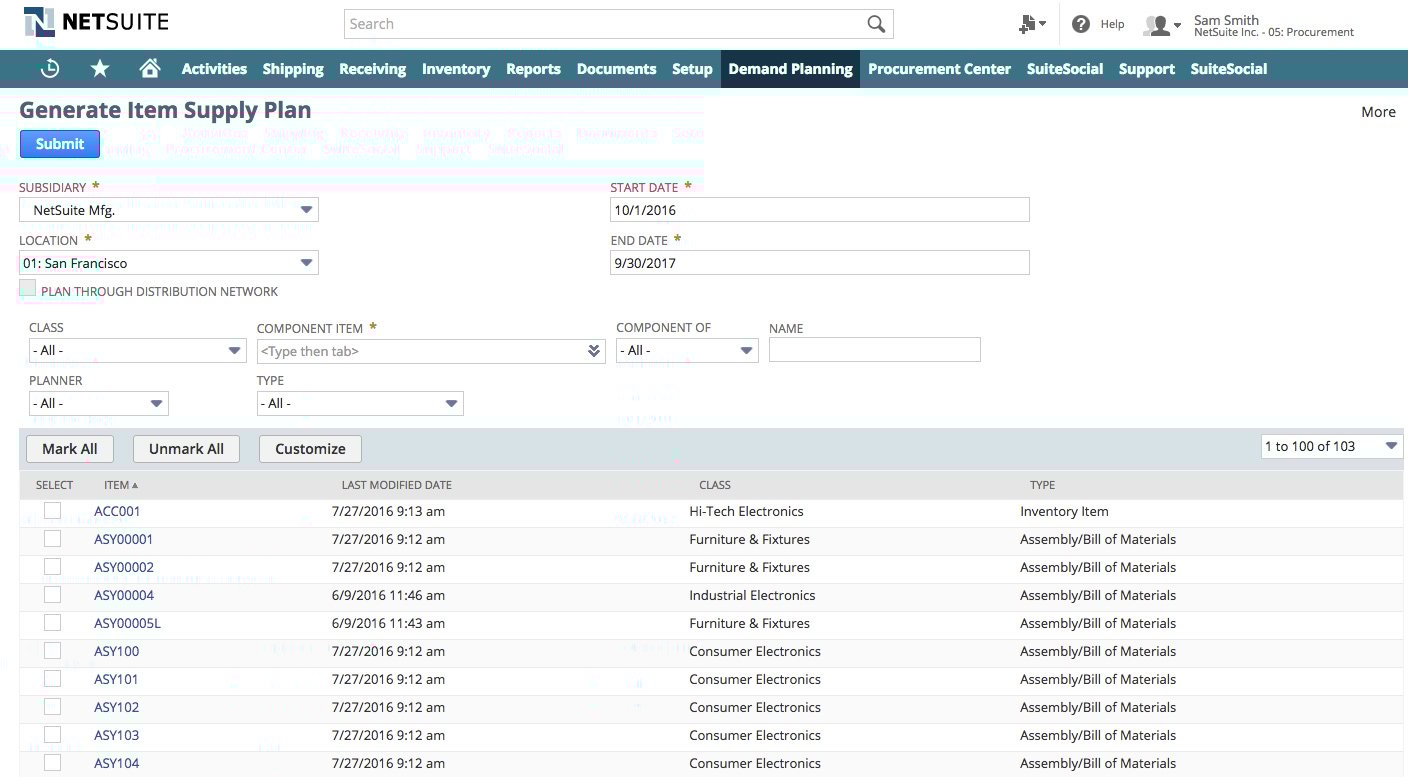Click the Customize button
Image resolution: width=1408 pixels, height=777 pixels.
click(x=310, y=449)
